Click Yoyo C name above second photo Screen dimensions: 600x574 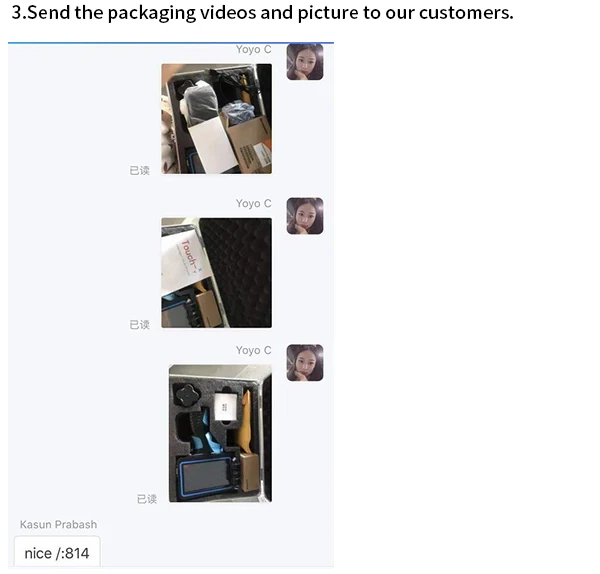[253, 203]
